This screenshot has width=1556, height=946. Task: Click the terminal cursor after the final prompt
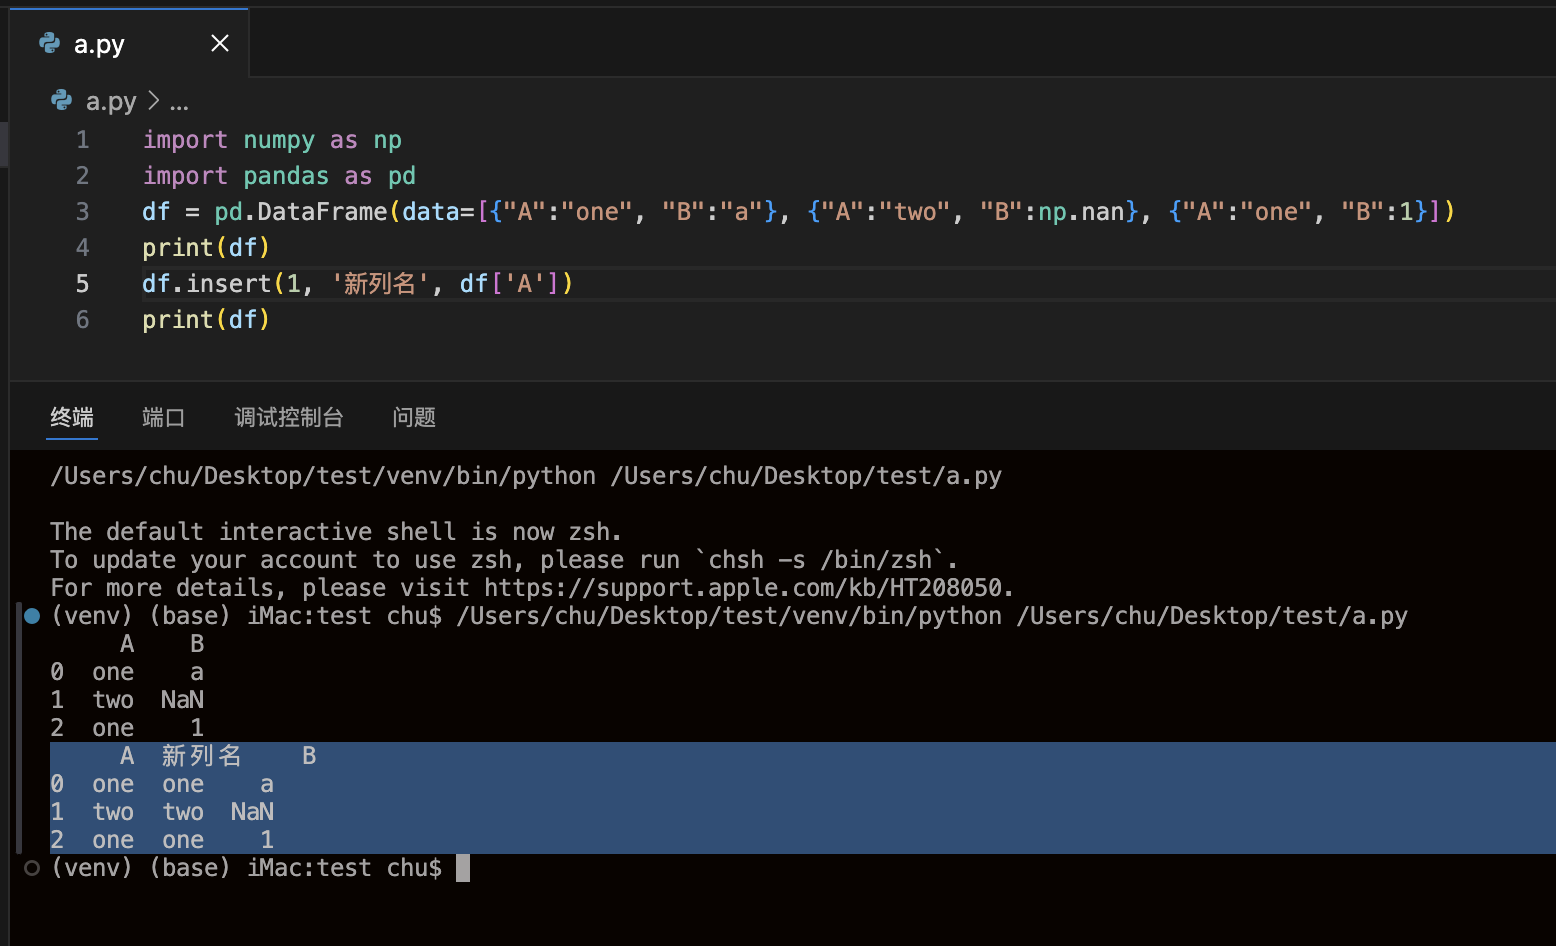462,868
